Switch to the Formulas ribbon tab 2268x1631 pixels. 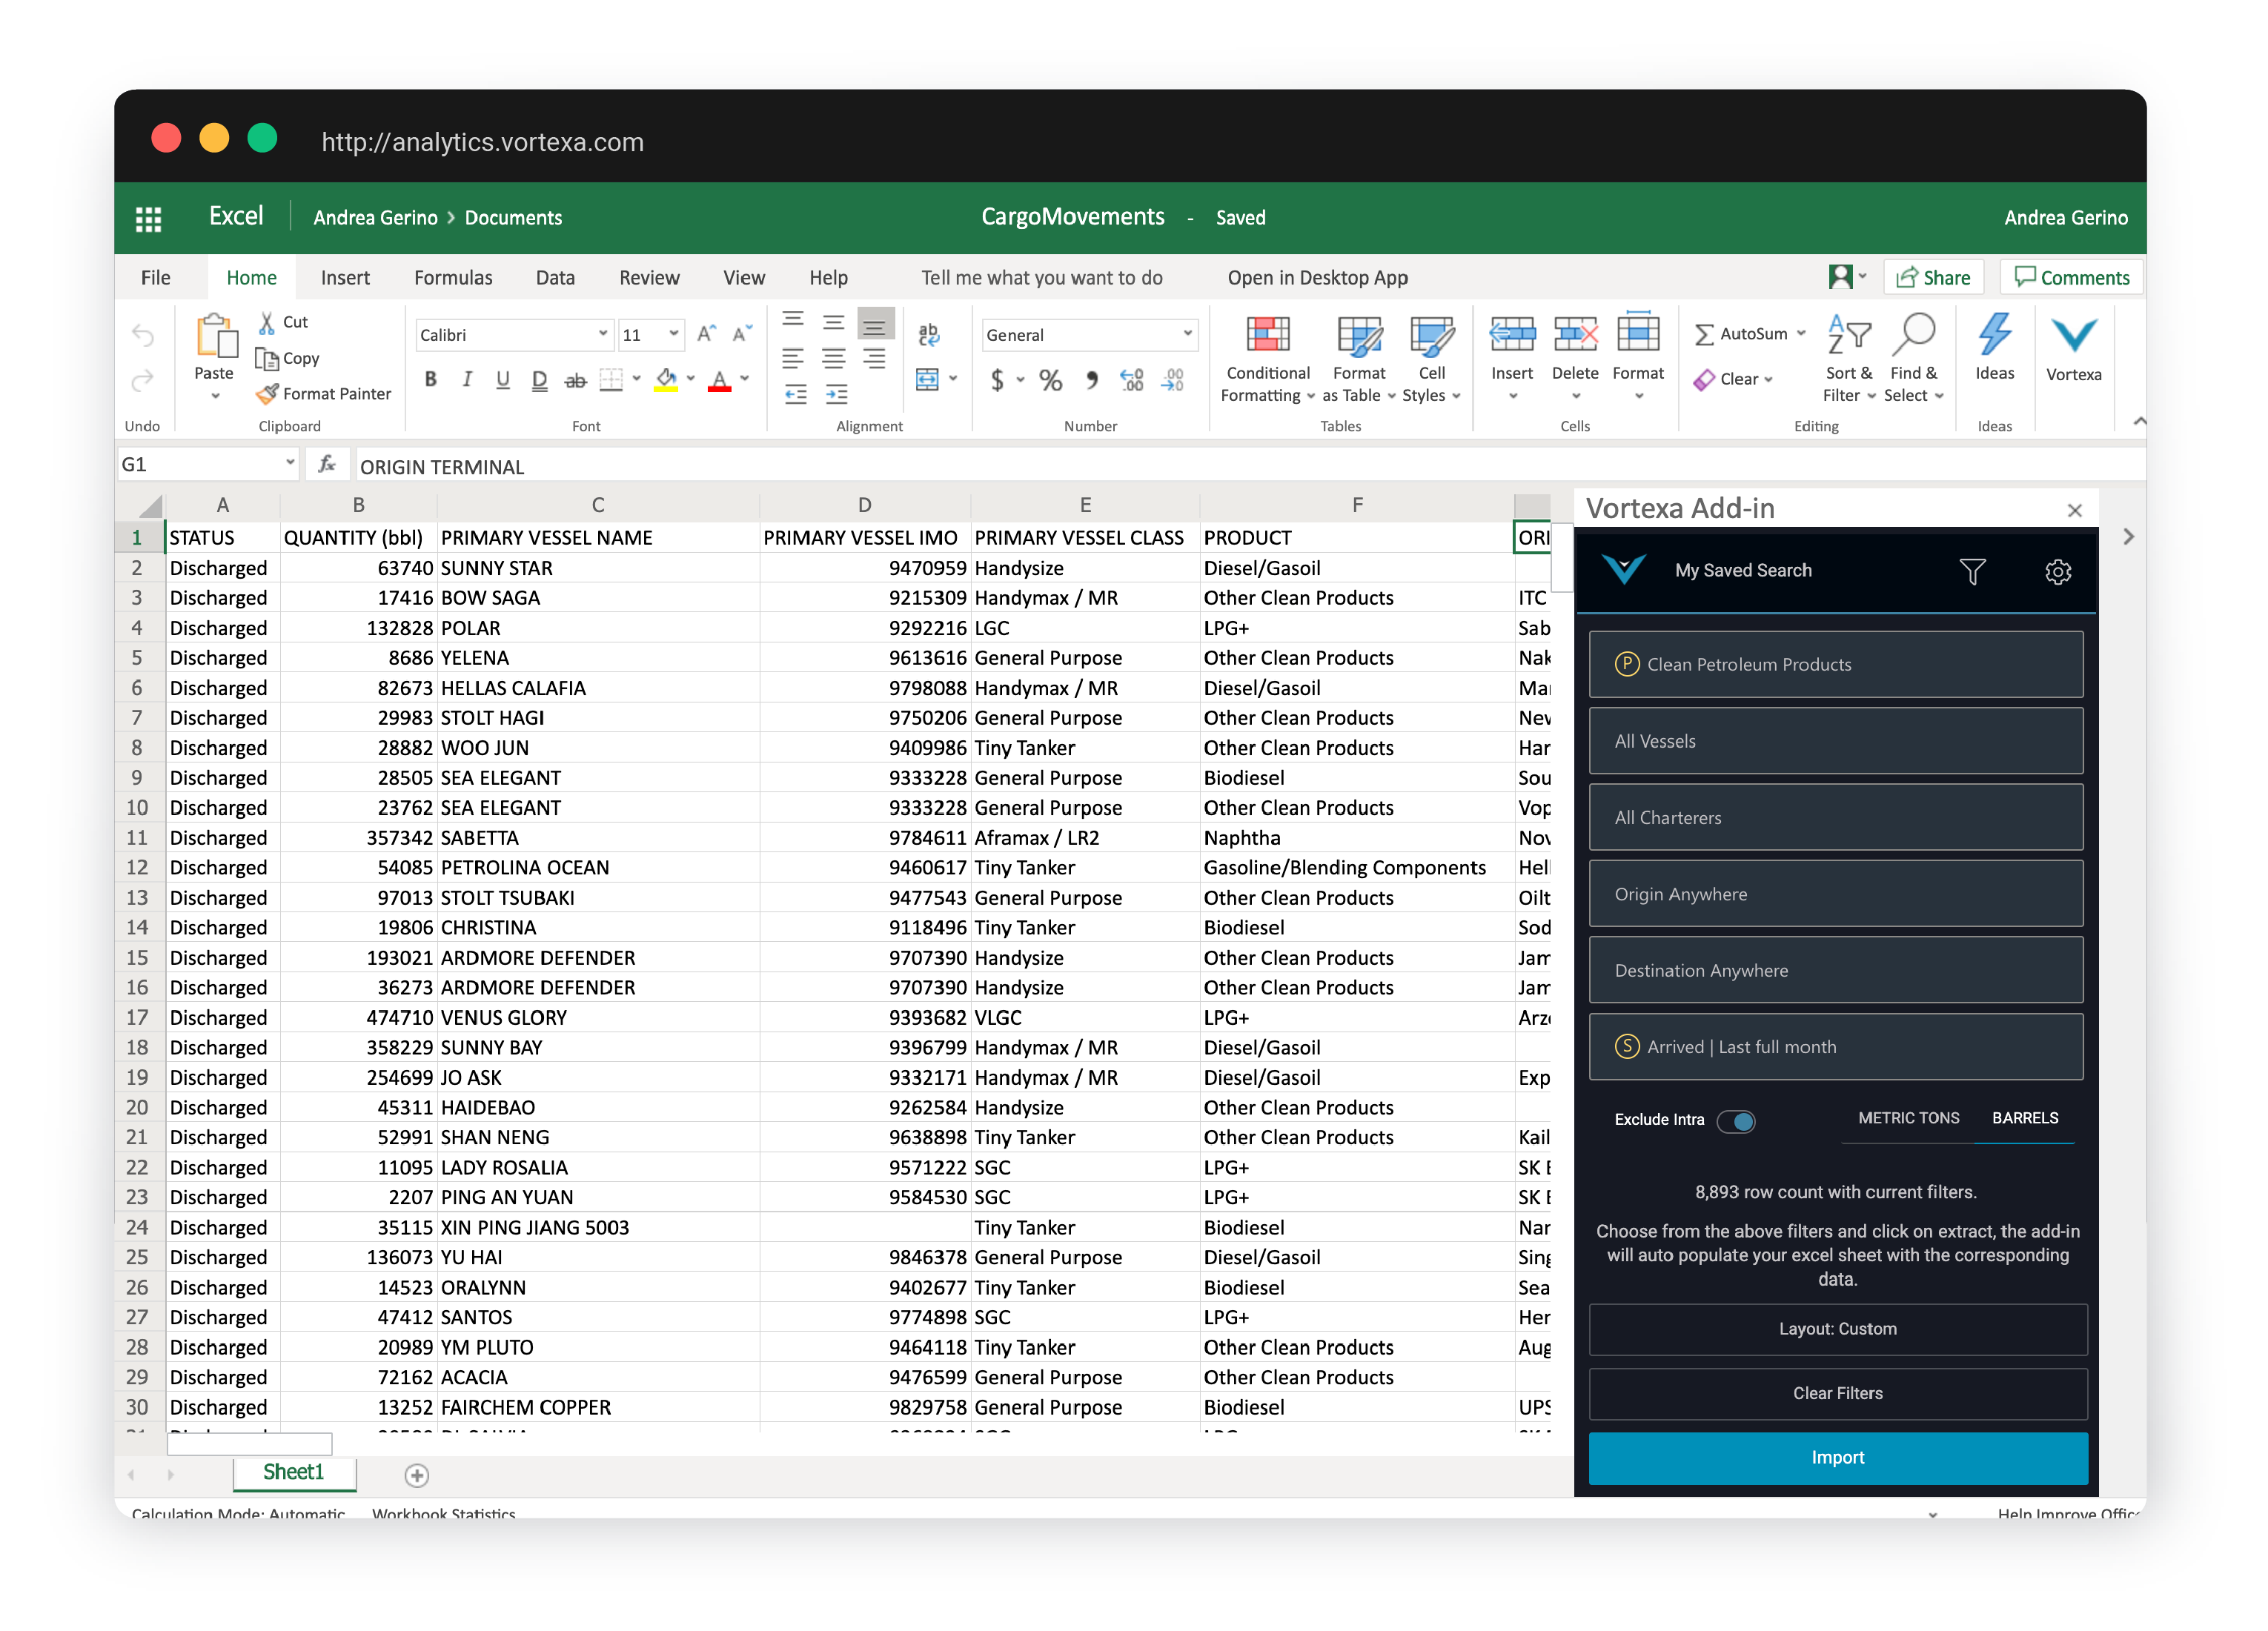pyautogui.click(x=453, y=278)
